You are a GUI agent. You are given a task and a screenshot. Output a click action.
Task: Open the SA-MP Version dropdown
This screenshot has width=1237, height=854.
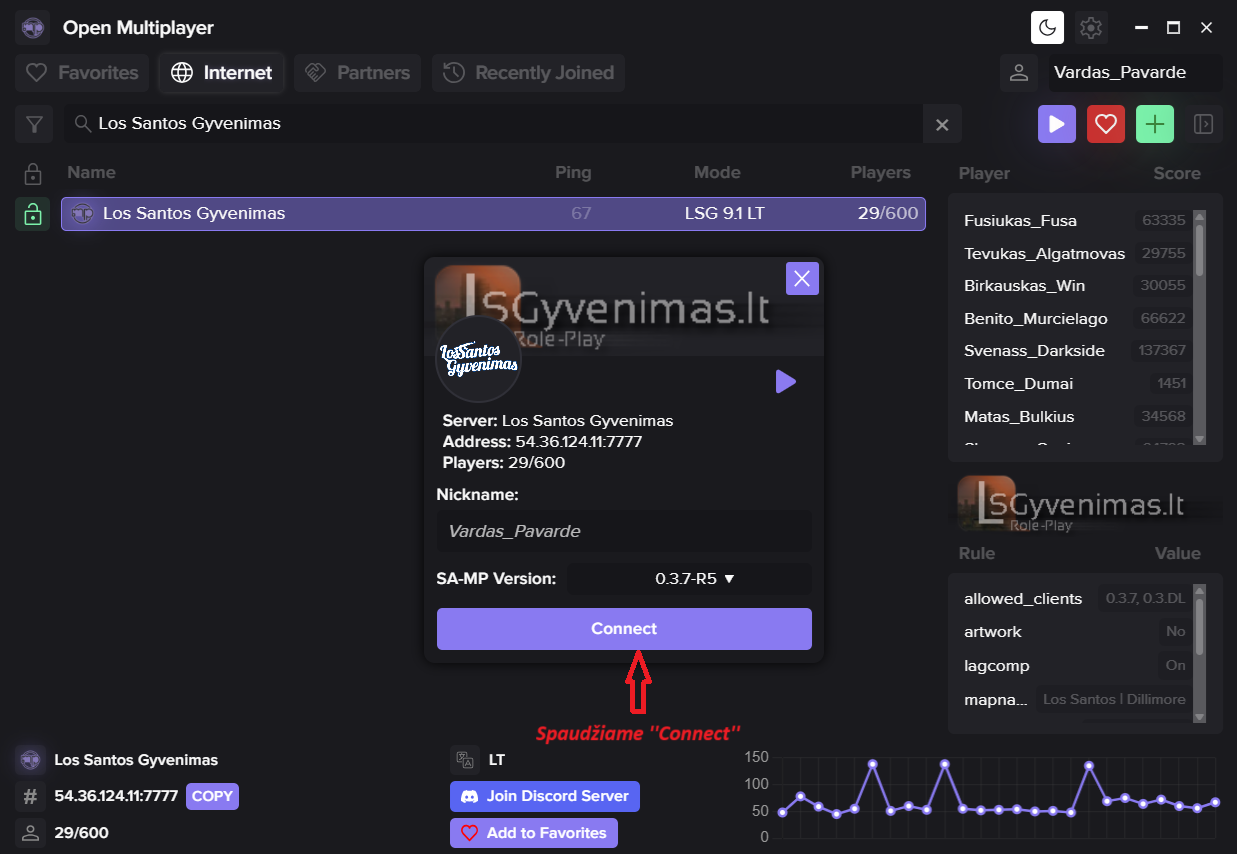coord(690,578)
